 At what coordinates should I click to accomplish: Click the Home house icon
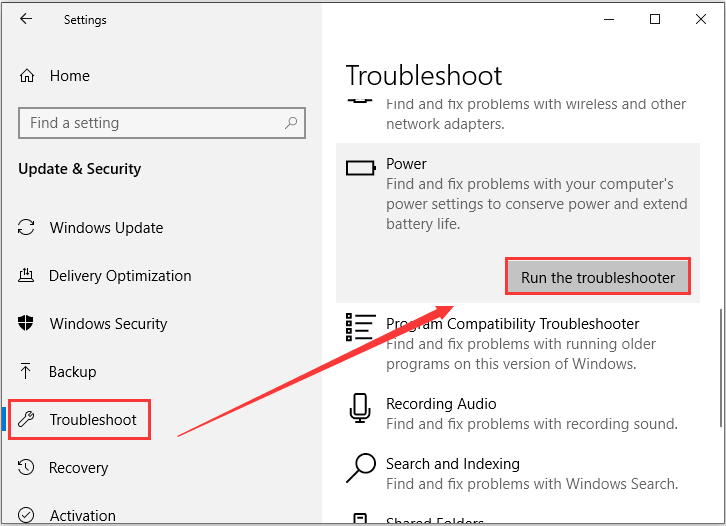coord(27,75)
